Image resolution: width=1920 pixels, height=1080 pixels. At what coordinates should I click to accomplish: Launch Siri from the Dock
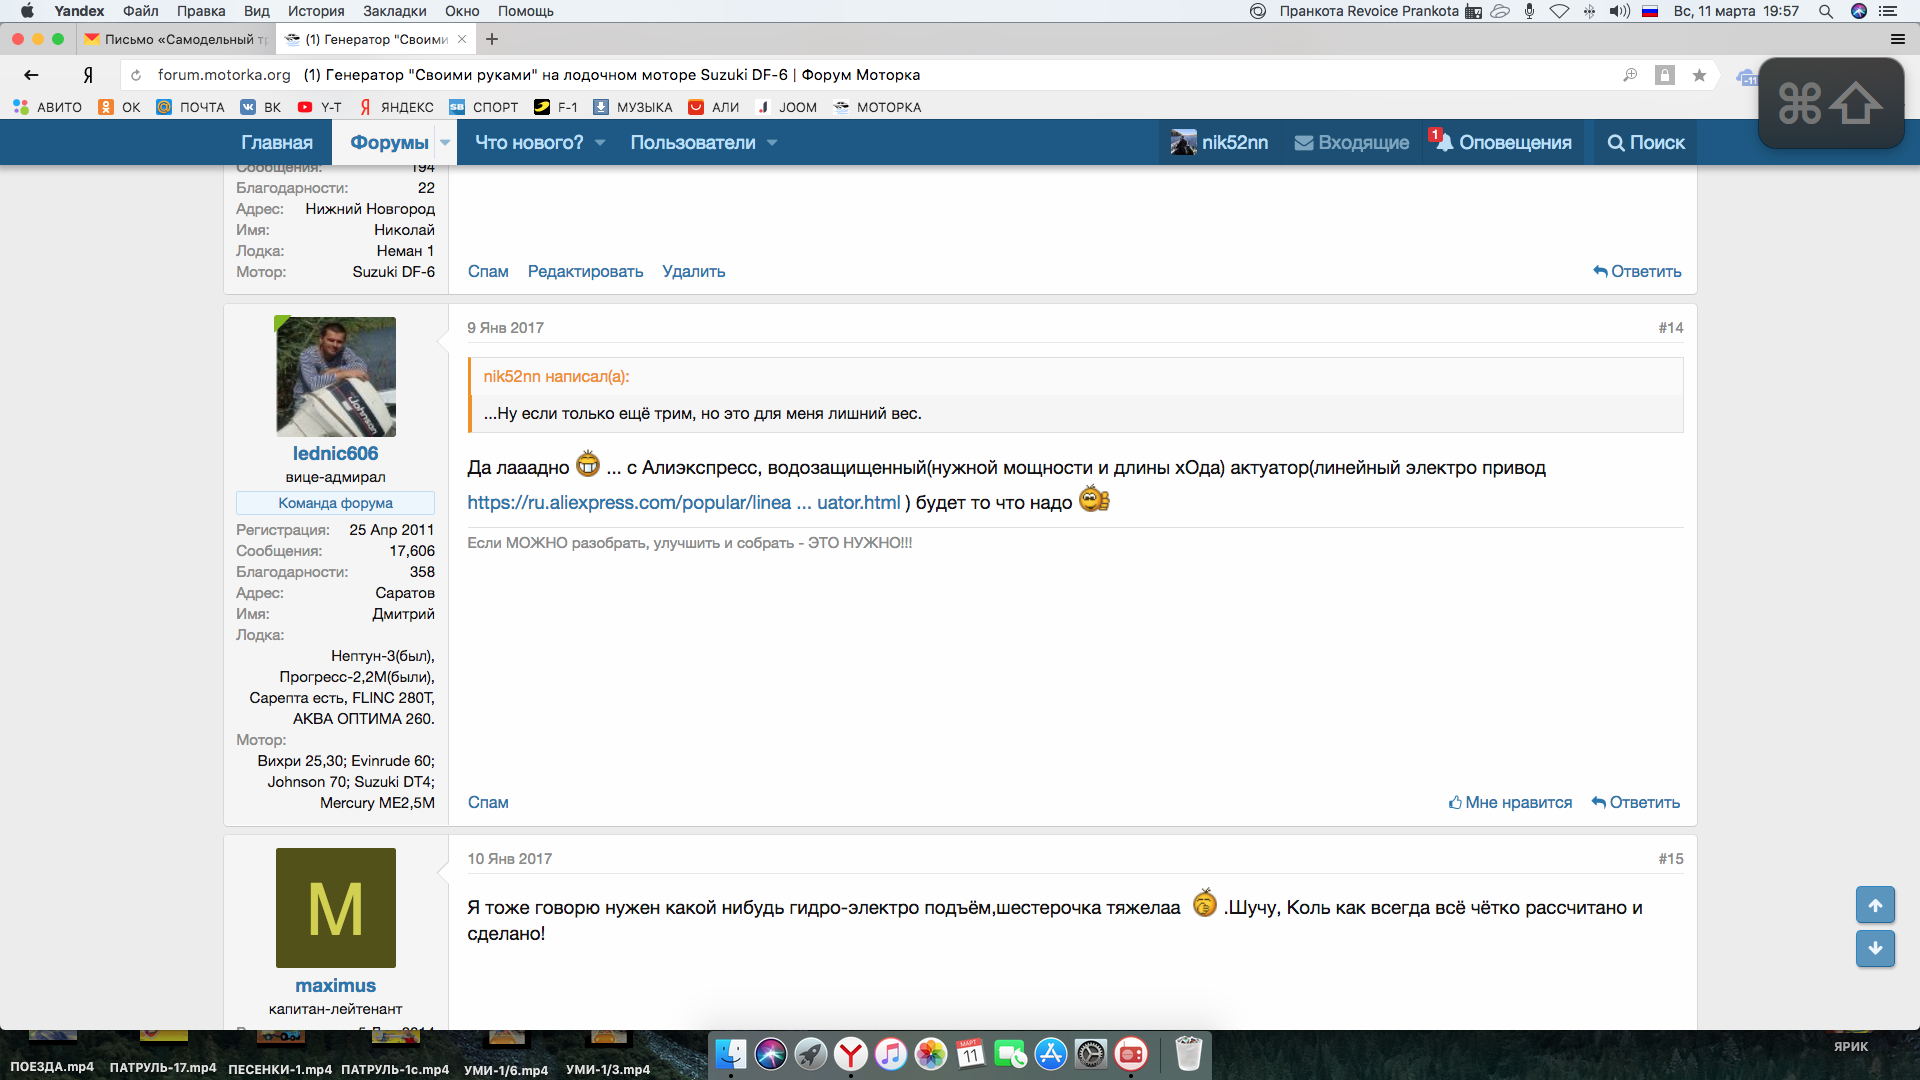[771, 1053]
